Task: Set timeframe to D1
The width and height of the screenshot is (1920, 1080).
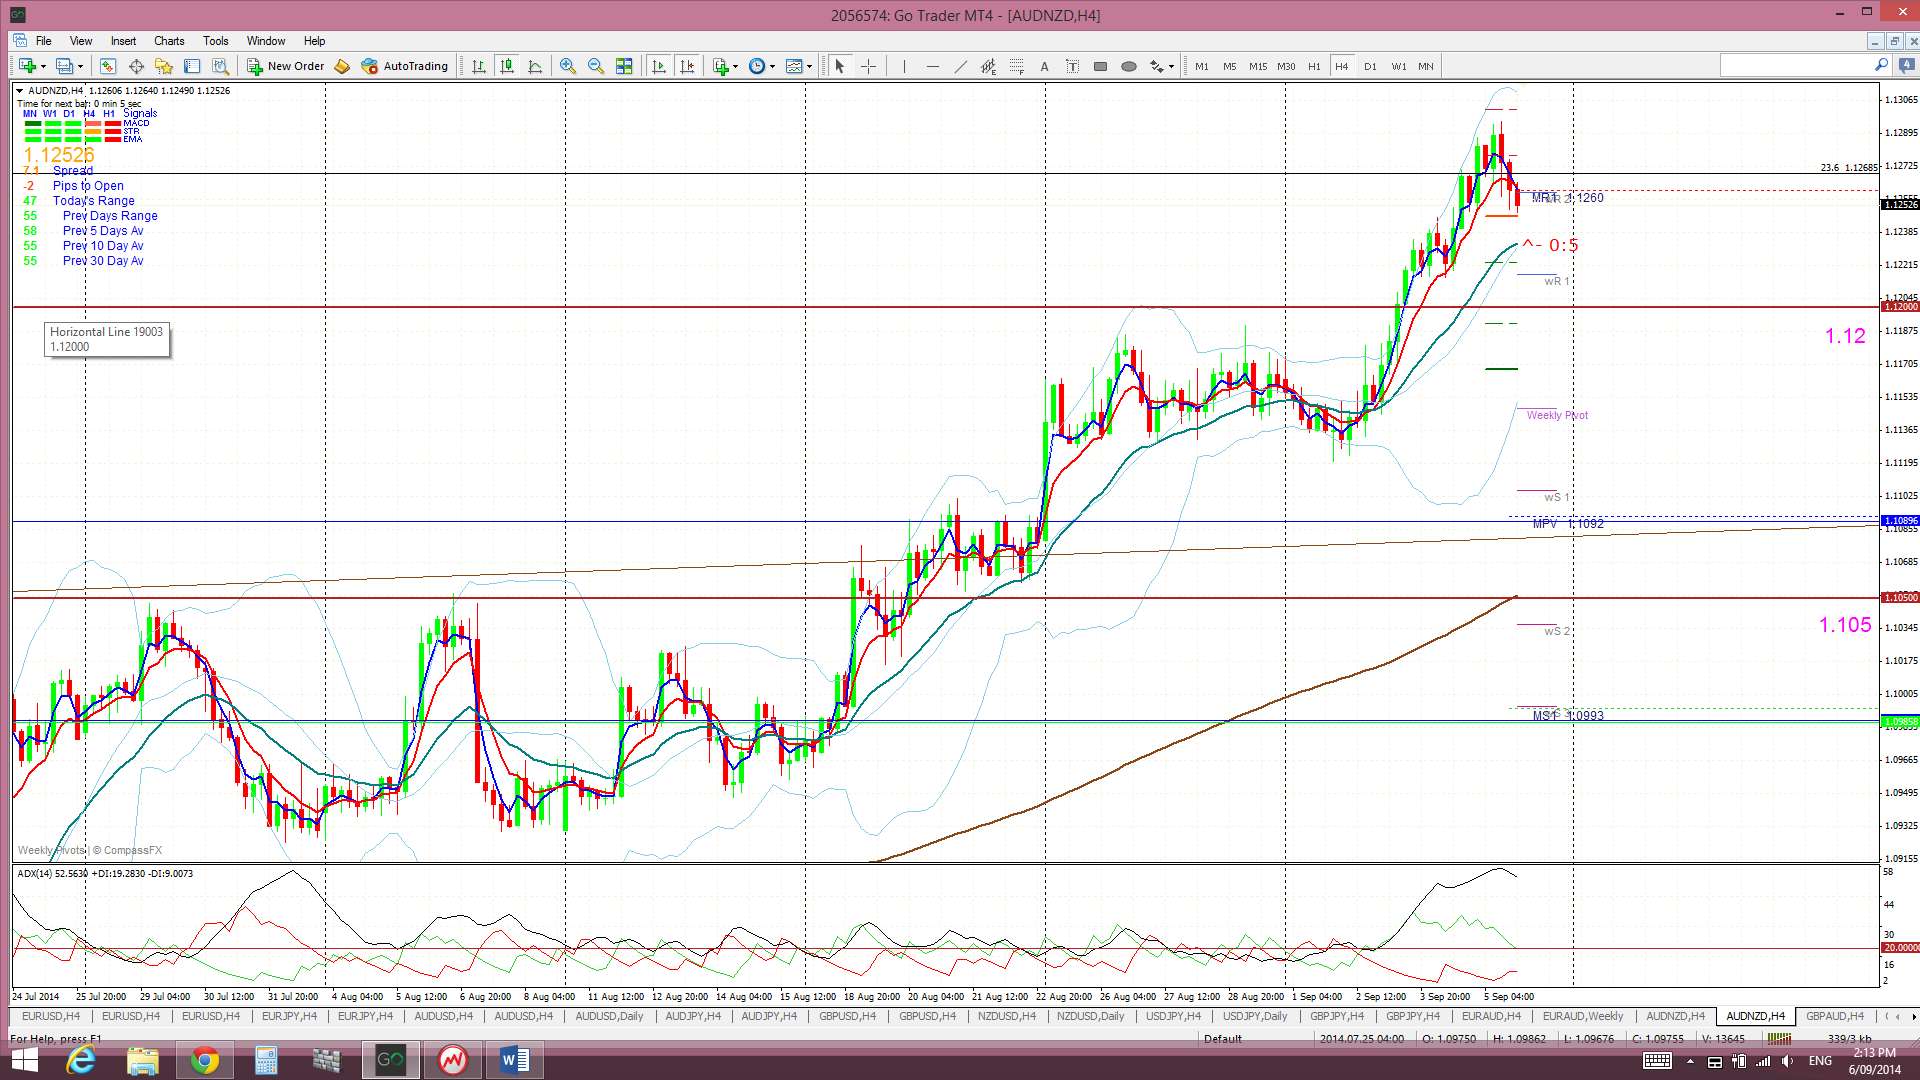Action: coord(1370,66)
